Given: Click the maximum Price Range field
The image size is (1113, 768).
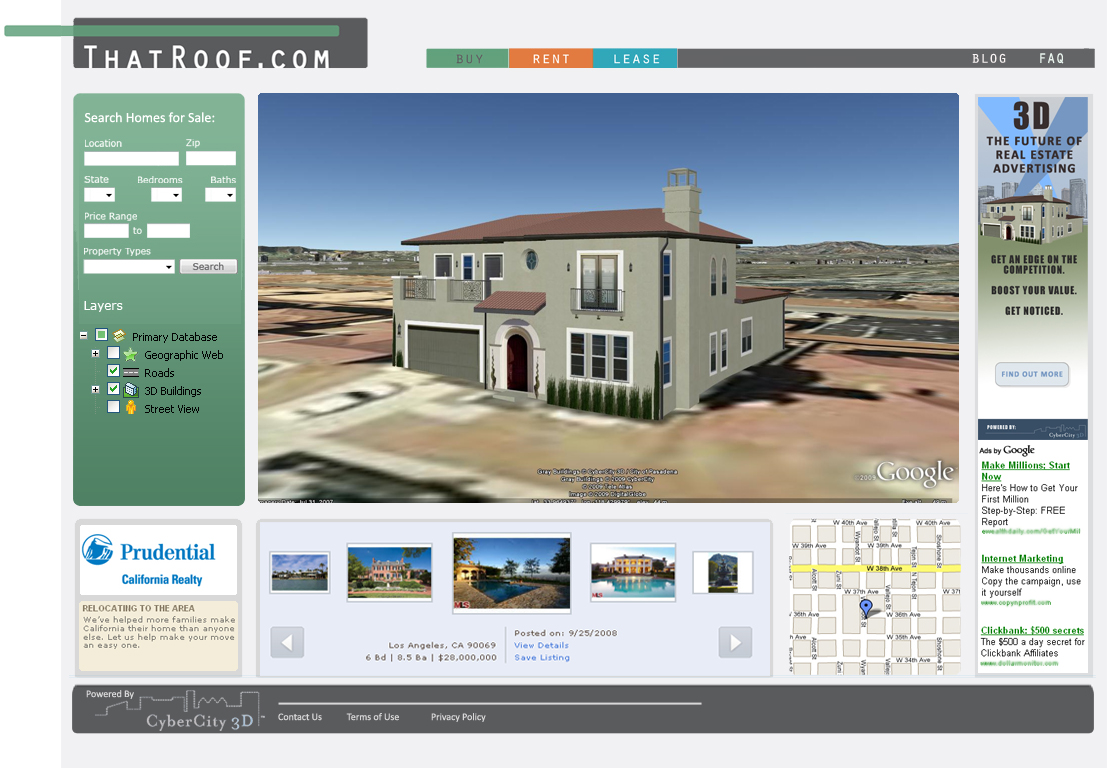Looking at the screenshot, I should 168,231.
